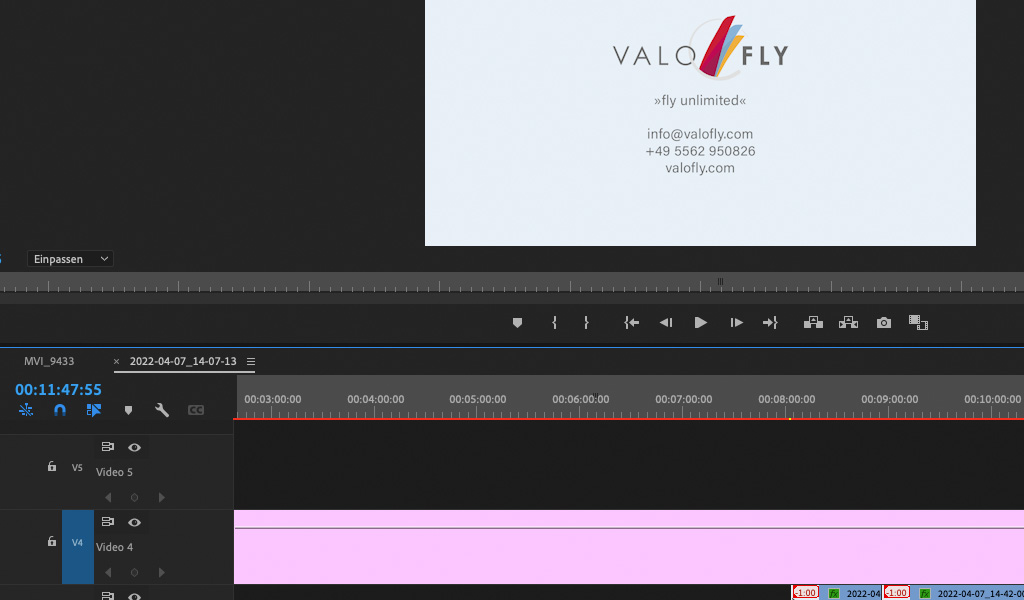Select the 2022-04-07_14-07-13 sequence tab

point(183,361)
